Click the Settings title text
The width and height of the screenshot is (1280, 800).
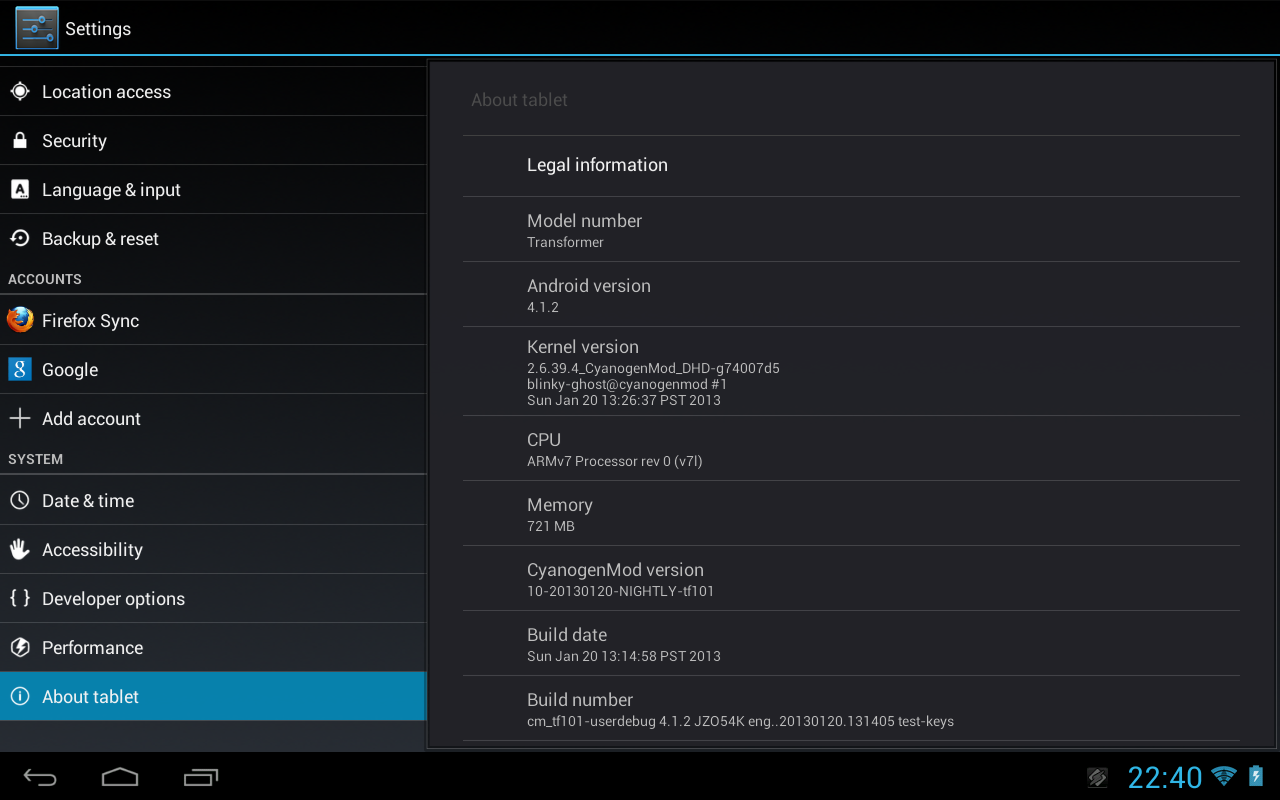[98, 29]
